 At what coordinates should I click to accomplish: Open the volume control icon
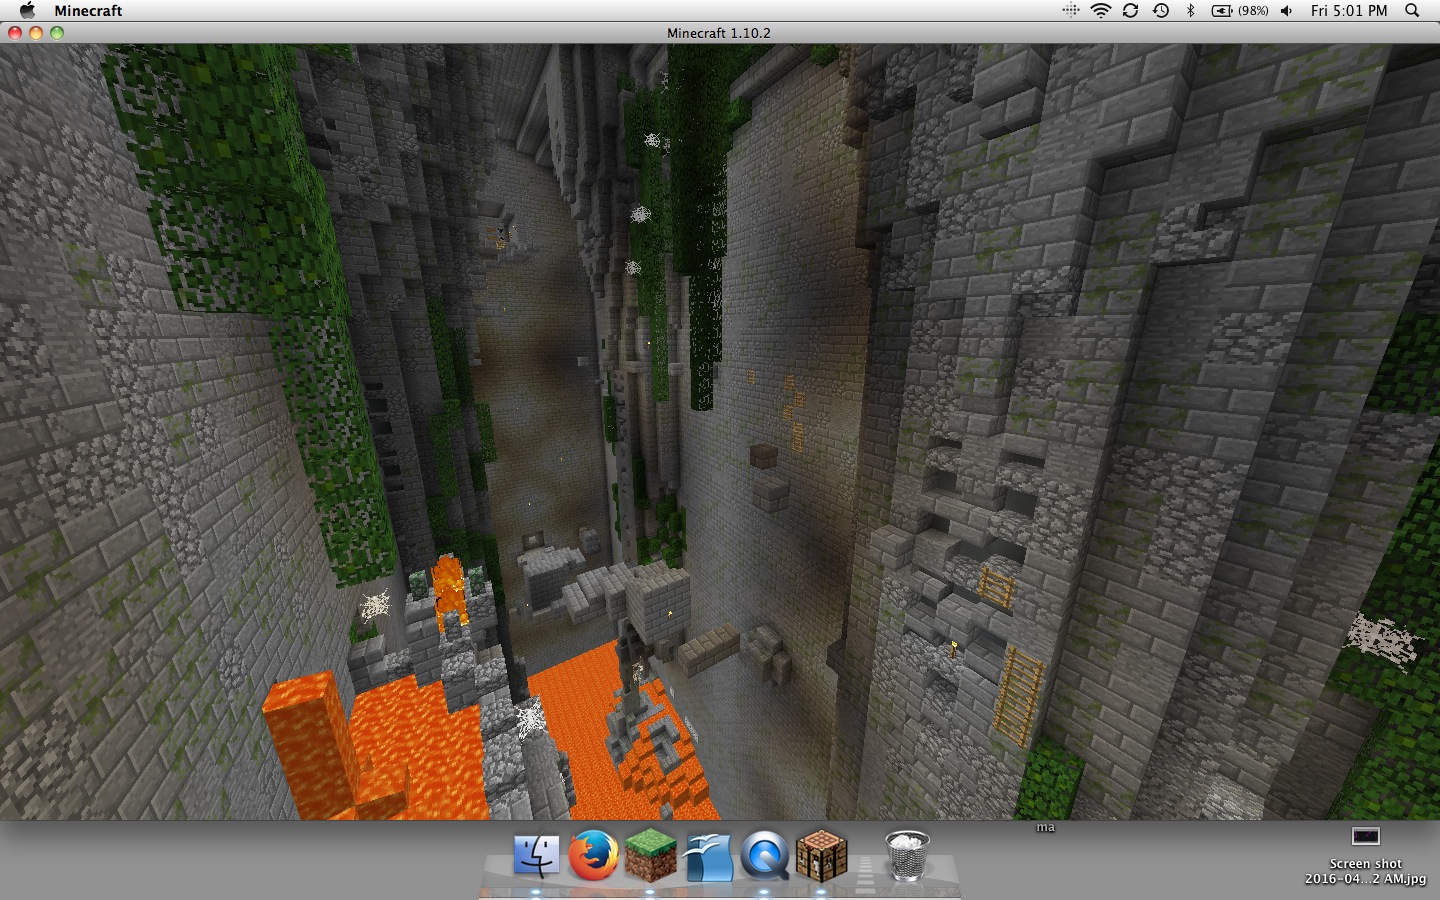point(1286,10)
